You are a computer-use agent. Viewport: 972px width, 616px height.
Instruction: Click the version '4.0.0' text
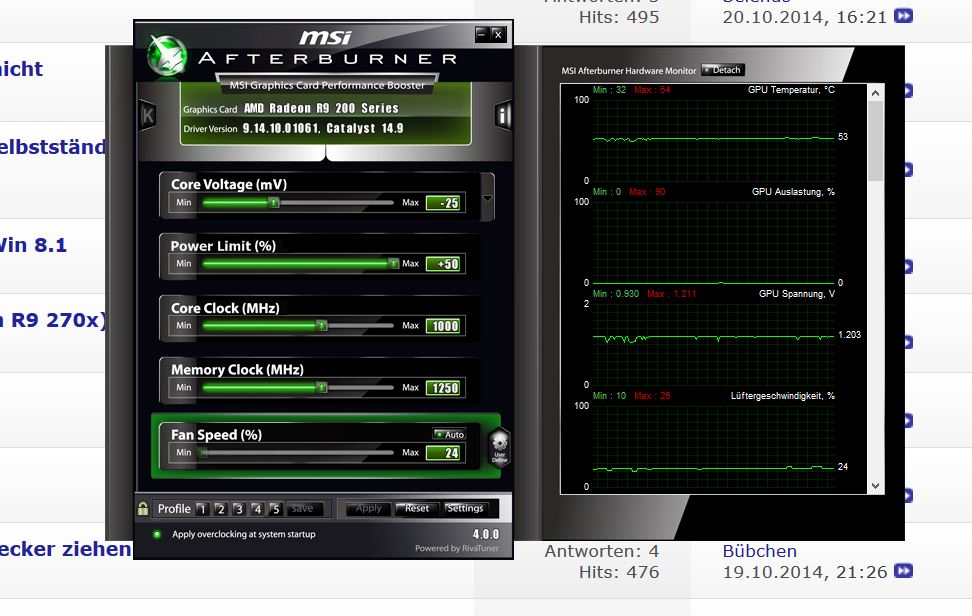coord(485,534)
